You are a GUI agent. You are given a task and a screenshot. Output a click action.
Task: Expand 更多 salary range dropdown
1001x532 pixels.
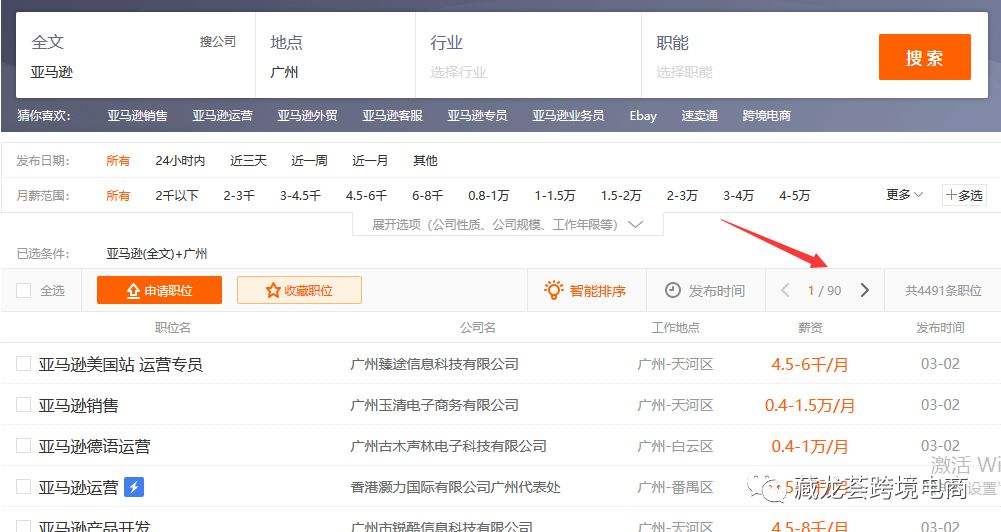coord(904,195)
